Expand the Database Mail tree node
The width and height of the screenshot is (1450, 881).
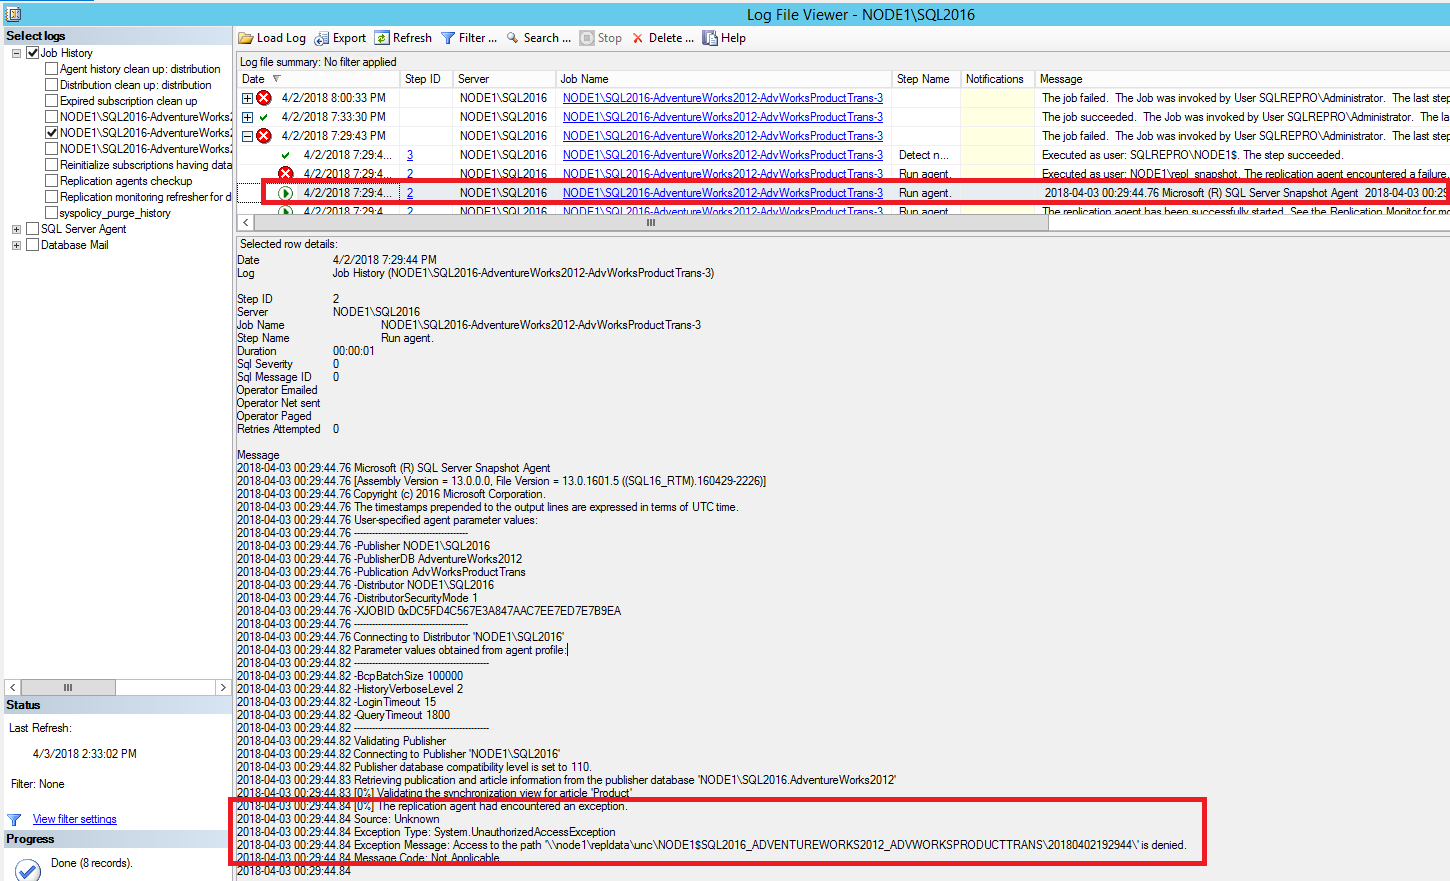pos(16,244)
